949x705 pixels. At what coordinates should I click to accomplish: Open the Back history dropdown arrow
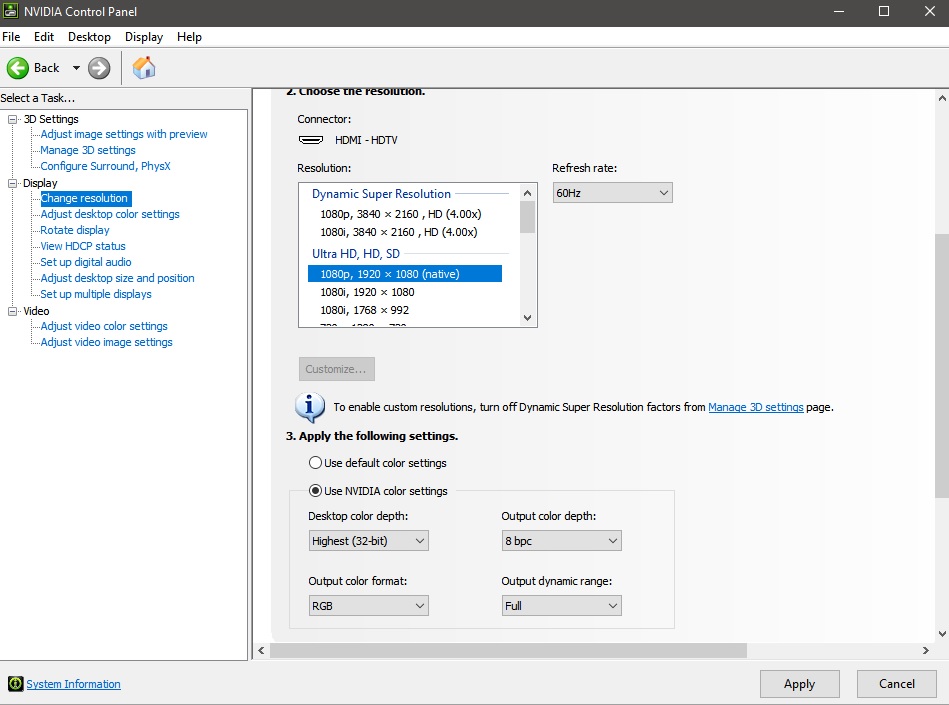pos(76,68)
